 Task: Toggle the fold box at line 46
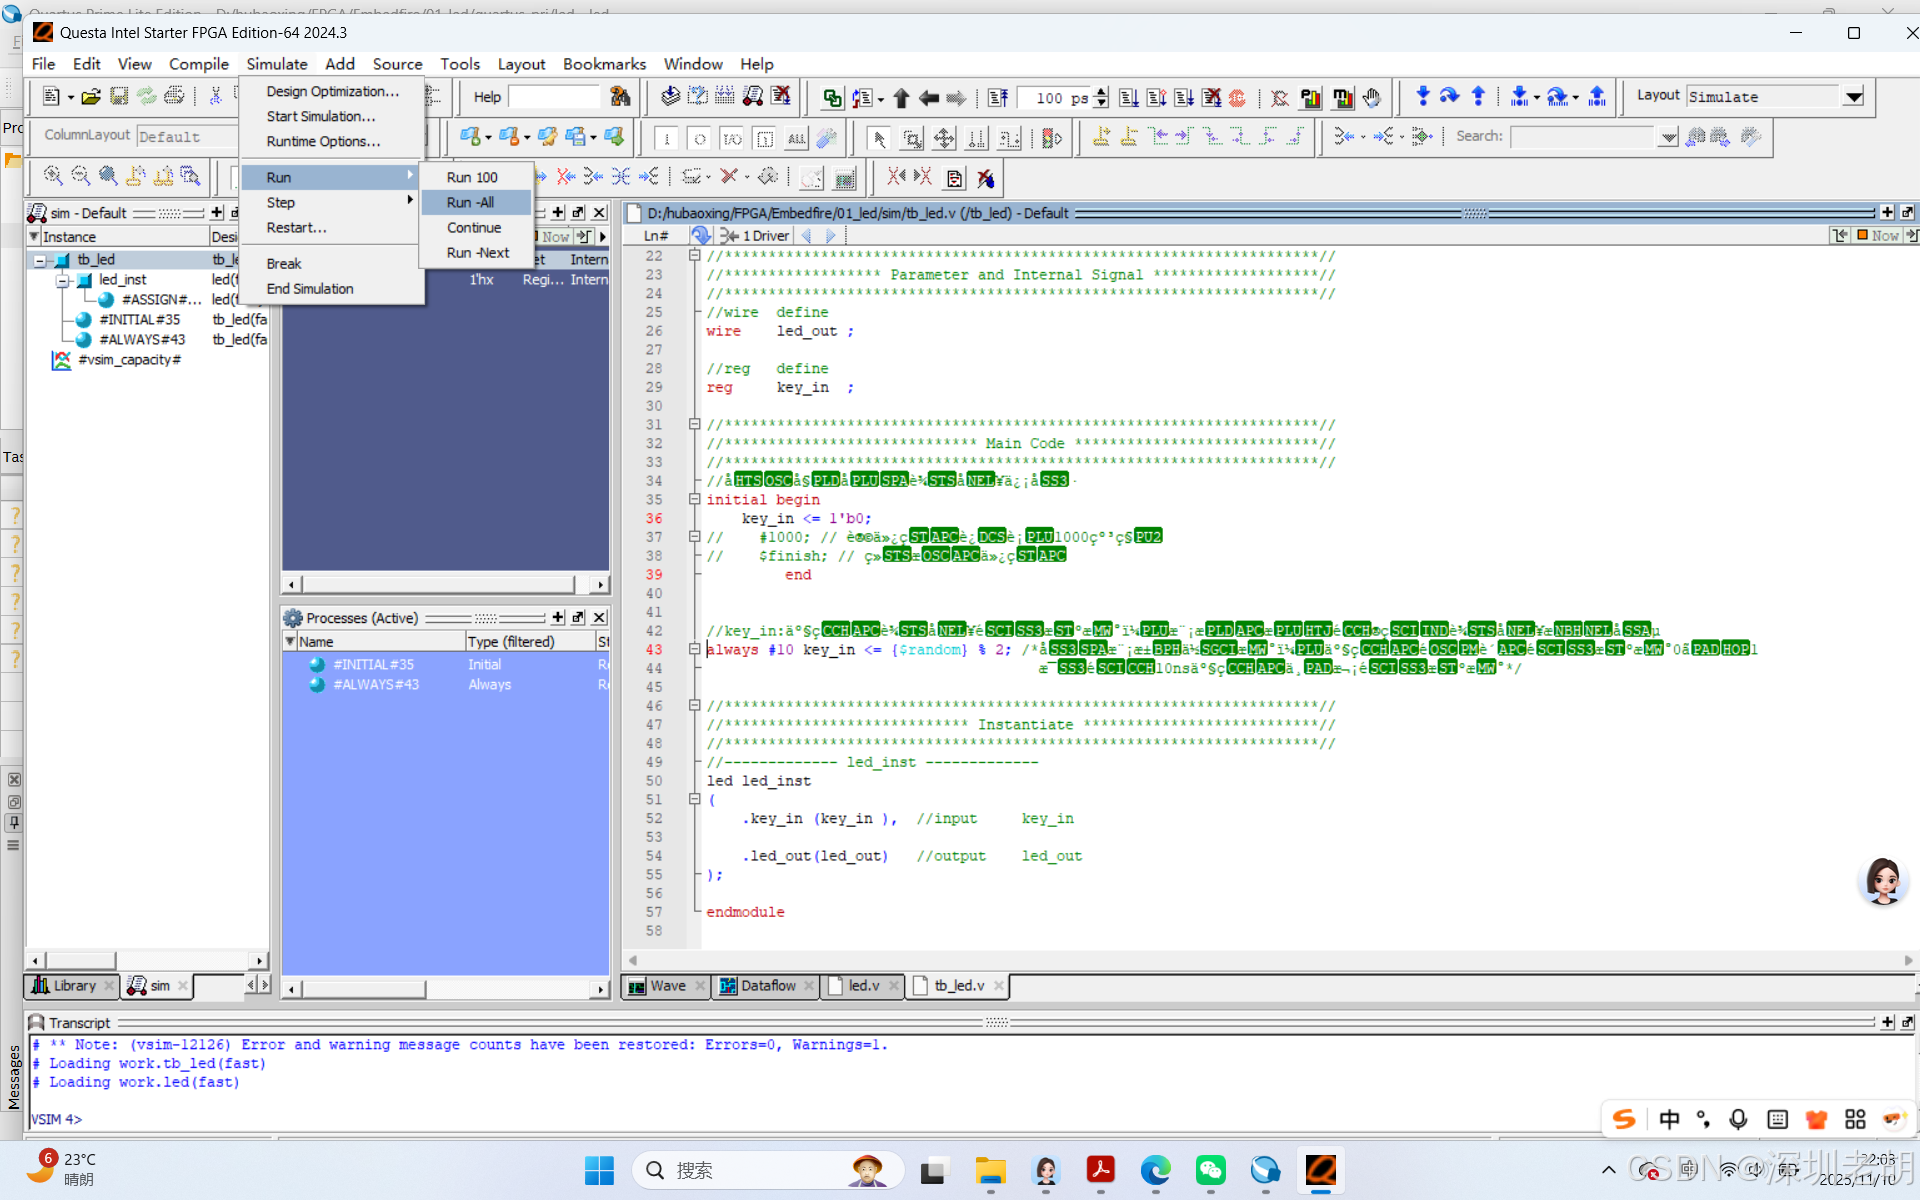[x=694, y=705]
